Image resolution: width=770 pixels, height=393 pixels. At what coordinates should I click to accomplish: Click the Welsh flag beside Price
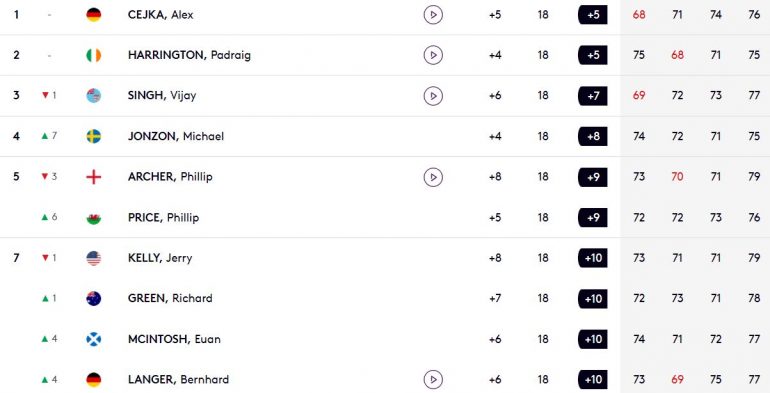[94, 217]
